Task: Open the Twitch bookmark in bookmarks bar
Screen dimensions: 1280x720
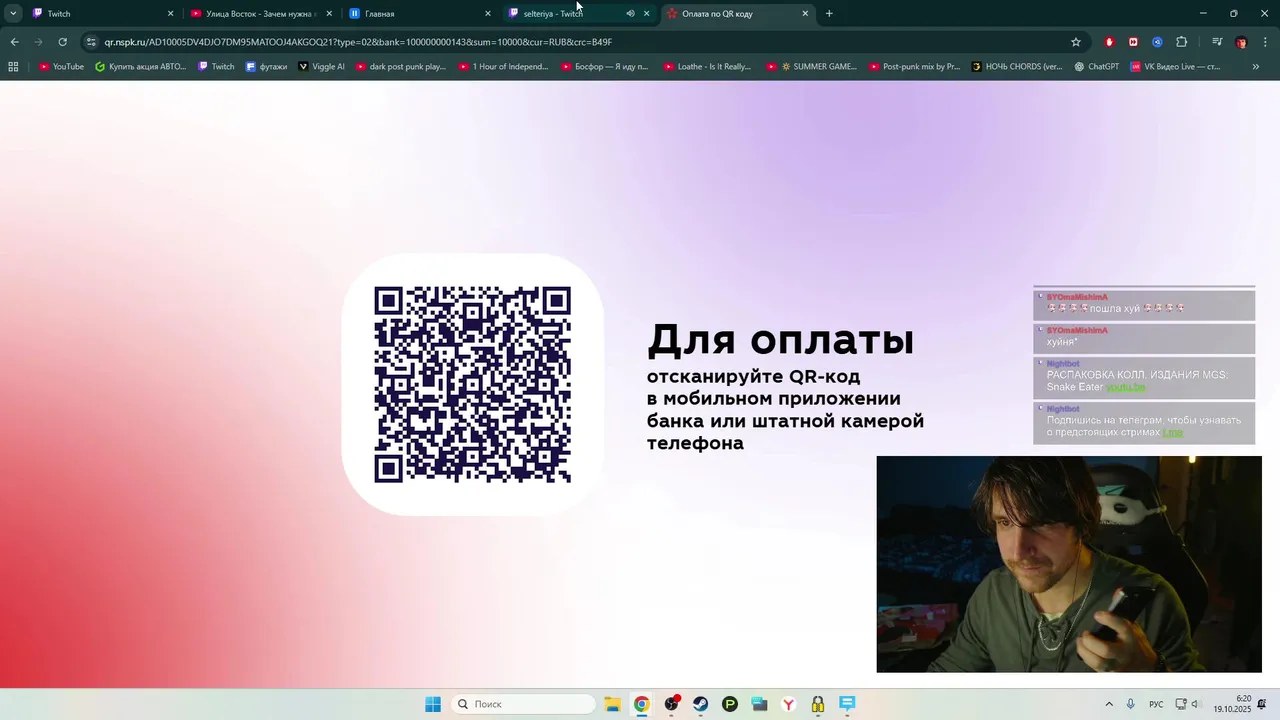Action: pos(216,67)
